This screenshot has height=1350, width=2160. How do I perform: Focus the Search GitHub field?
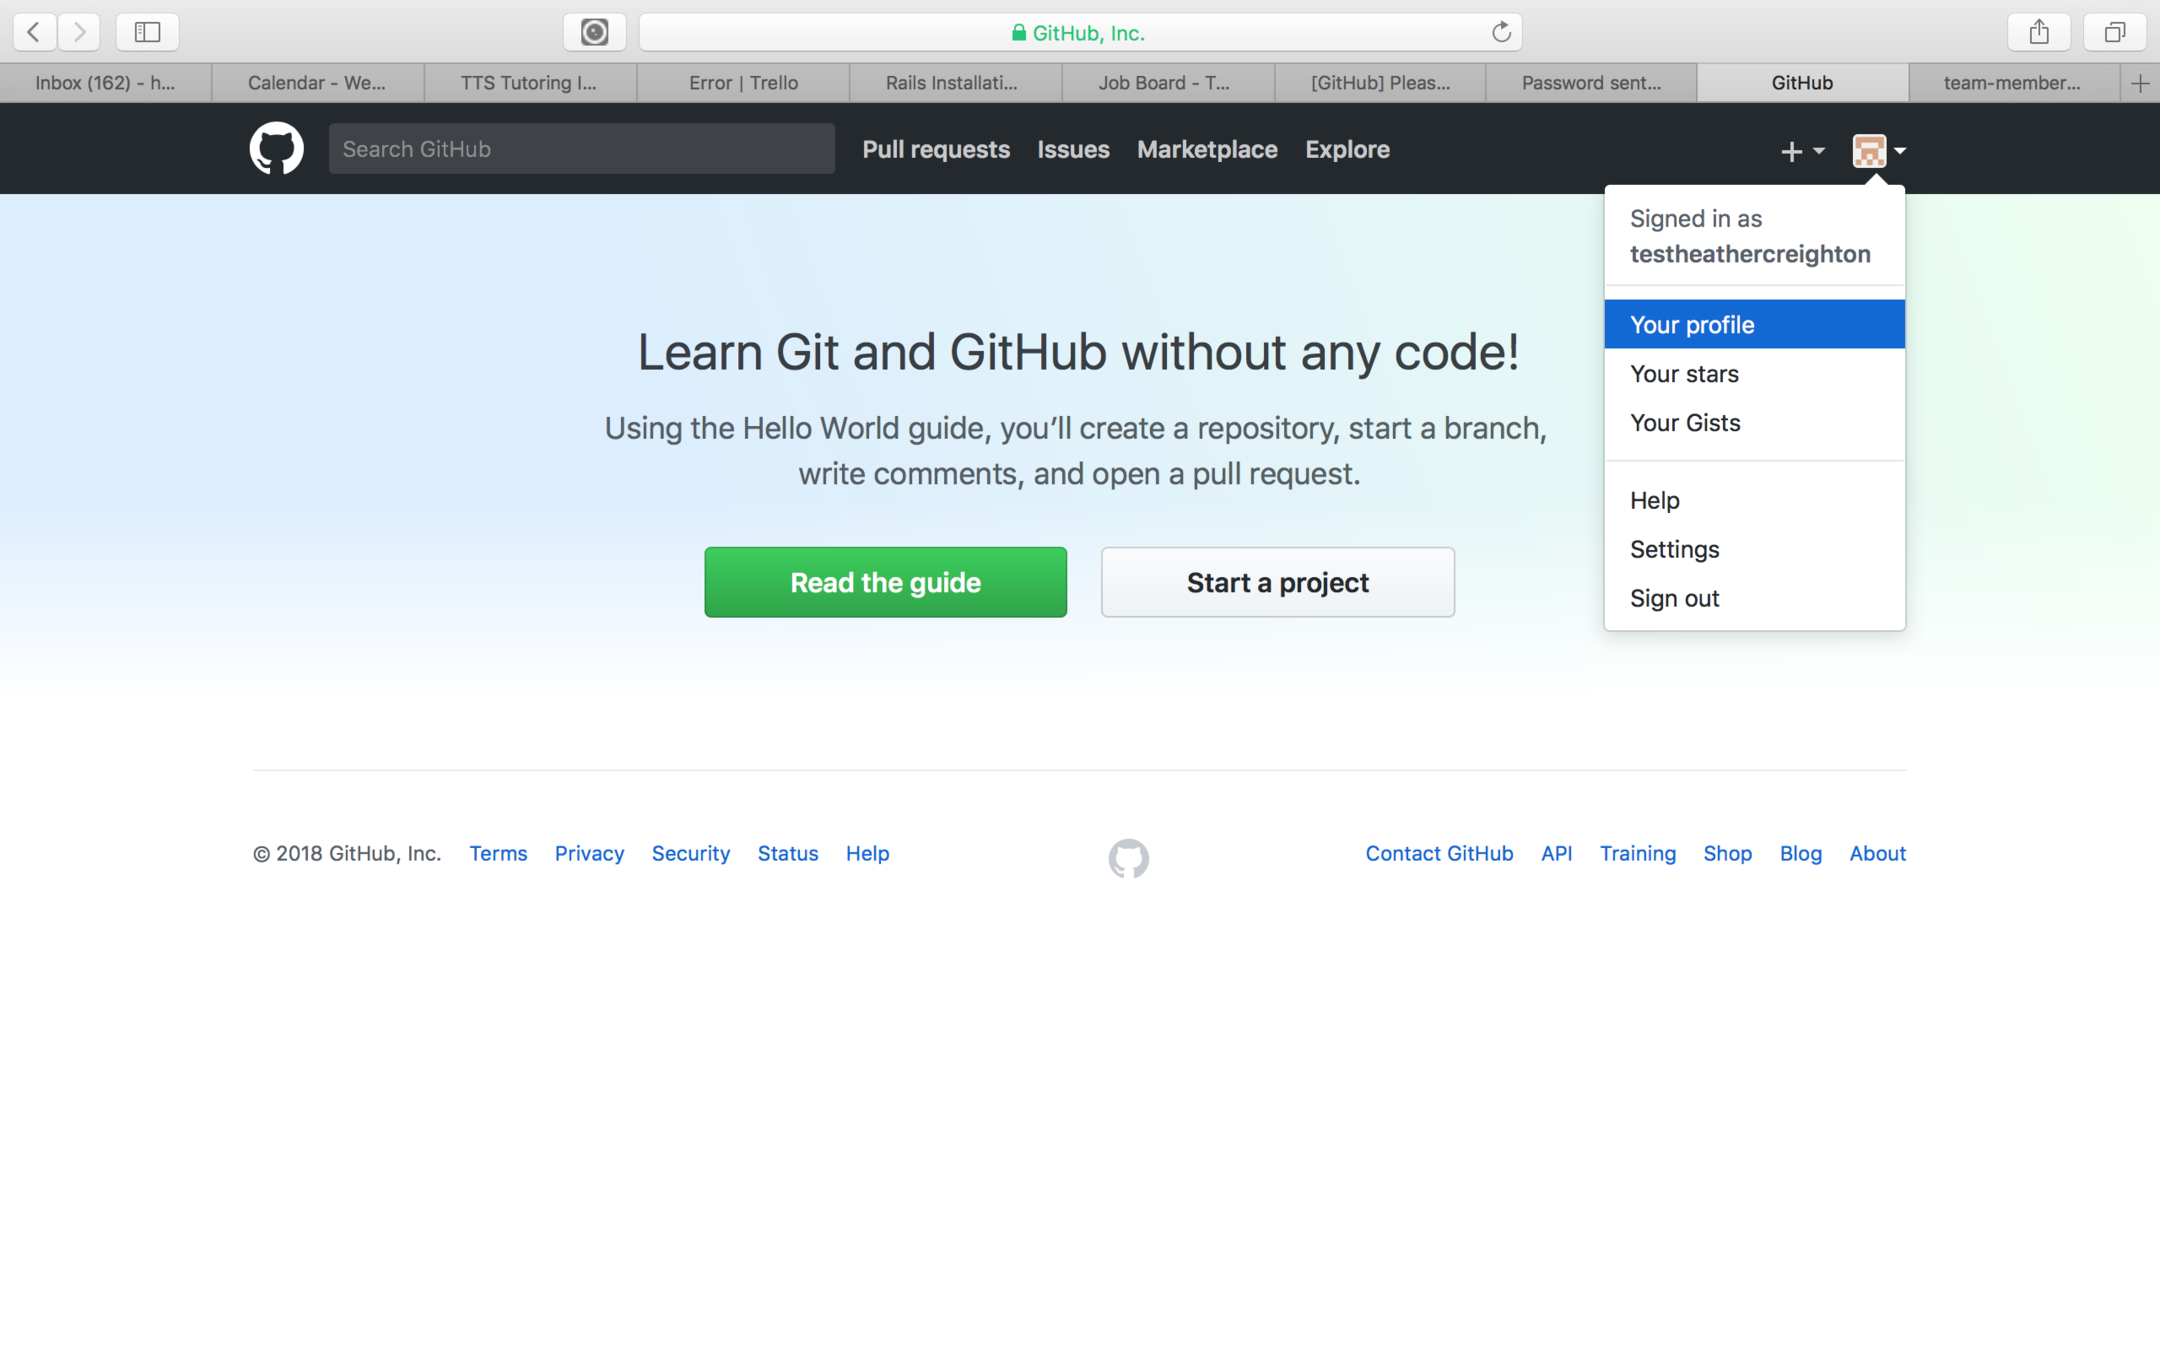click(581, 149)
